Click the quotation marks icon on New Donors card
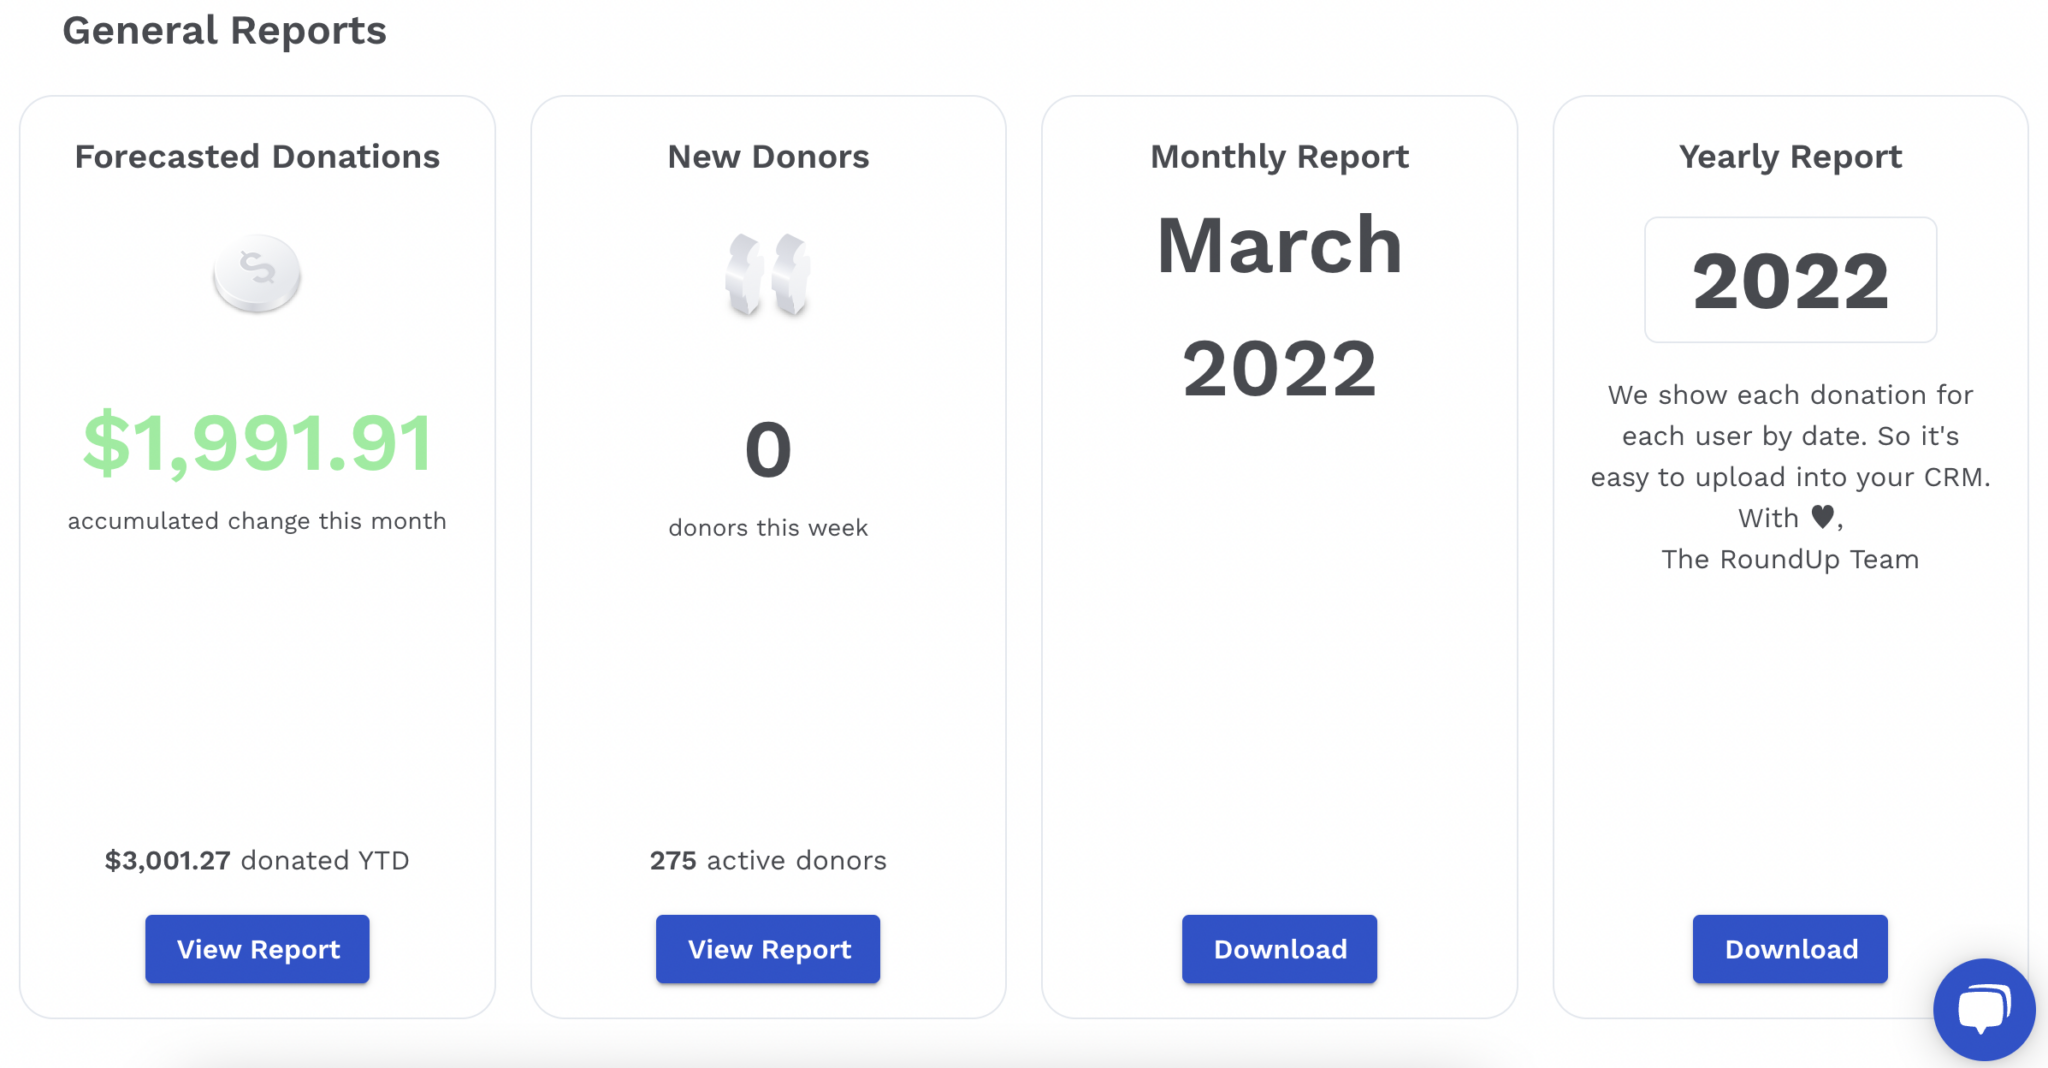 pos(767,273)
